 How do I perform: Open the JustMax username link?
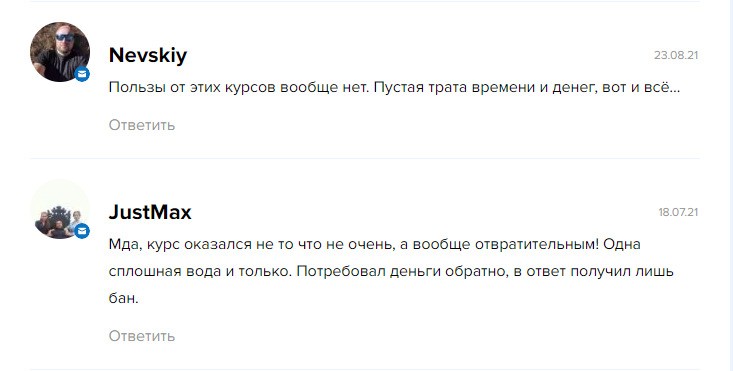[150, 212]
